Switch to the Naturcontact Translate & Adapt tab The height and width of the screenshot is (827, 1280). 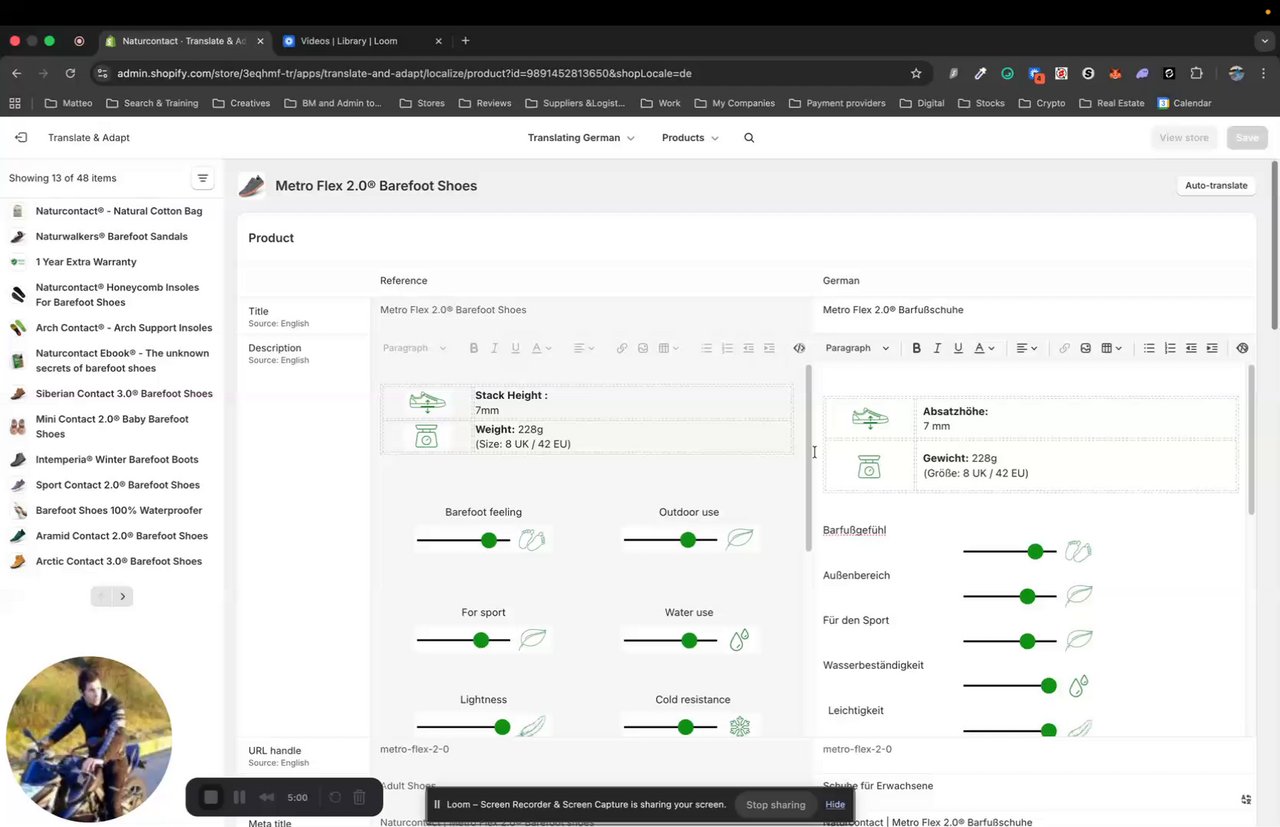[x=184, y=41]
